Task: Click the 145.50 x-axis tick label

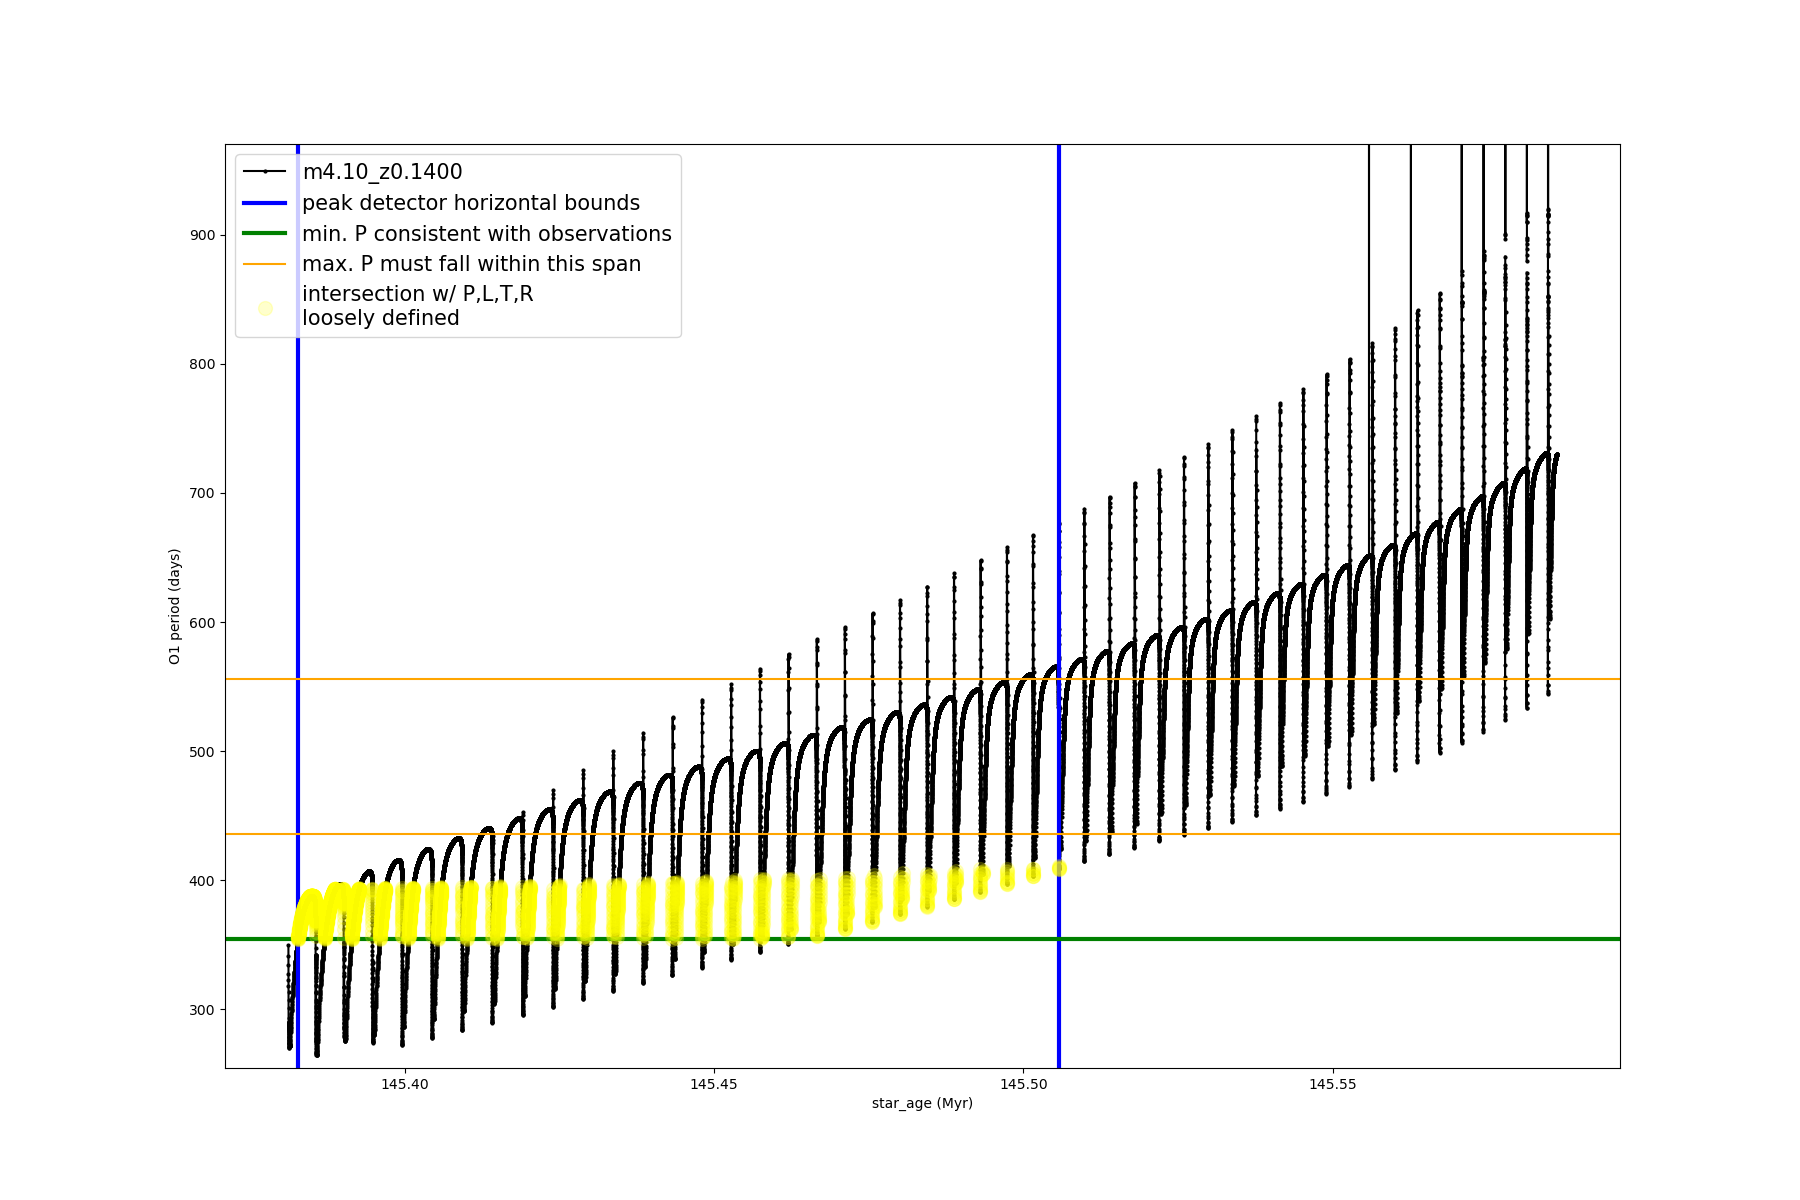Action: click(1023, 1084)
